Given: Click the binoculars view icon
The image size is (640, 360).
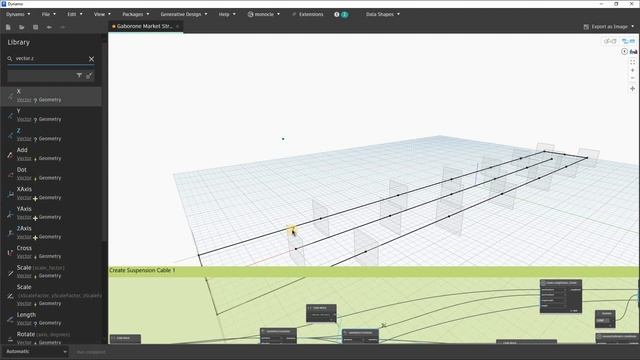Looking at the screenshot, I should coord(633,51).
